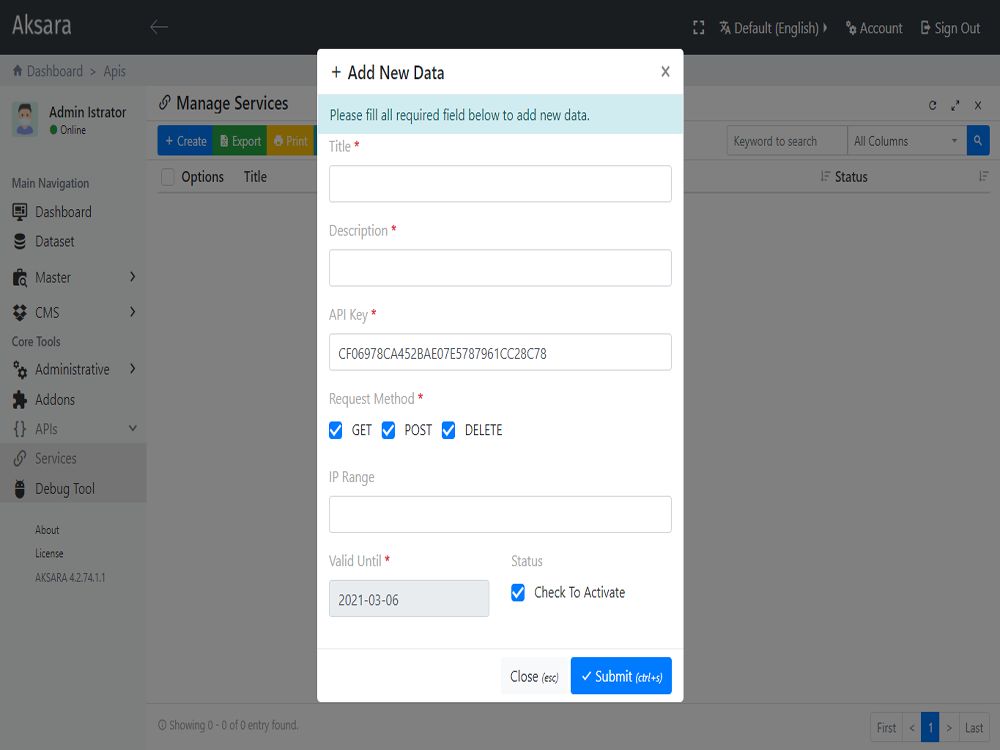Viewport: 1000px width, 750px height.
Task: Click the Valid Until date field
Action: point(409,599)
